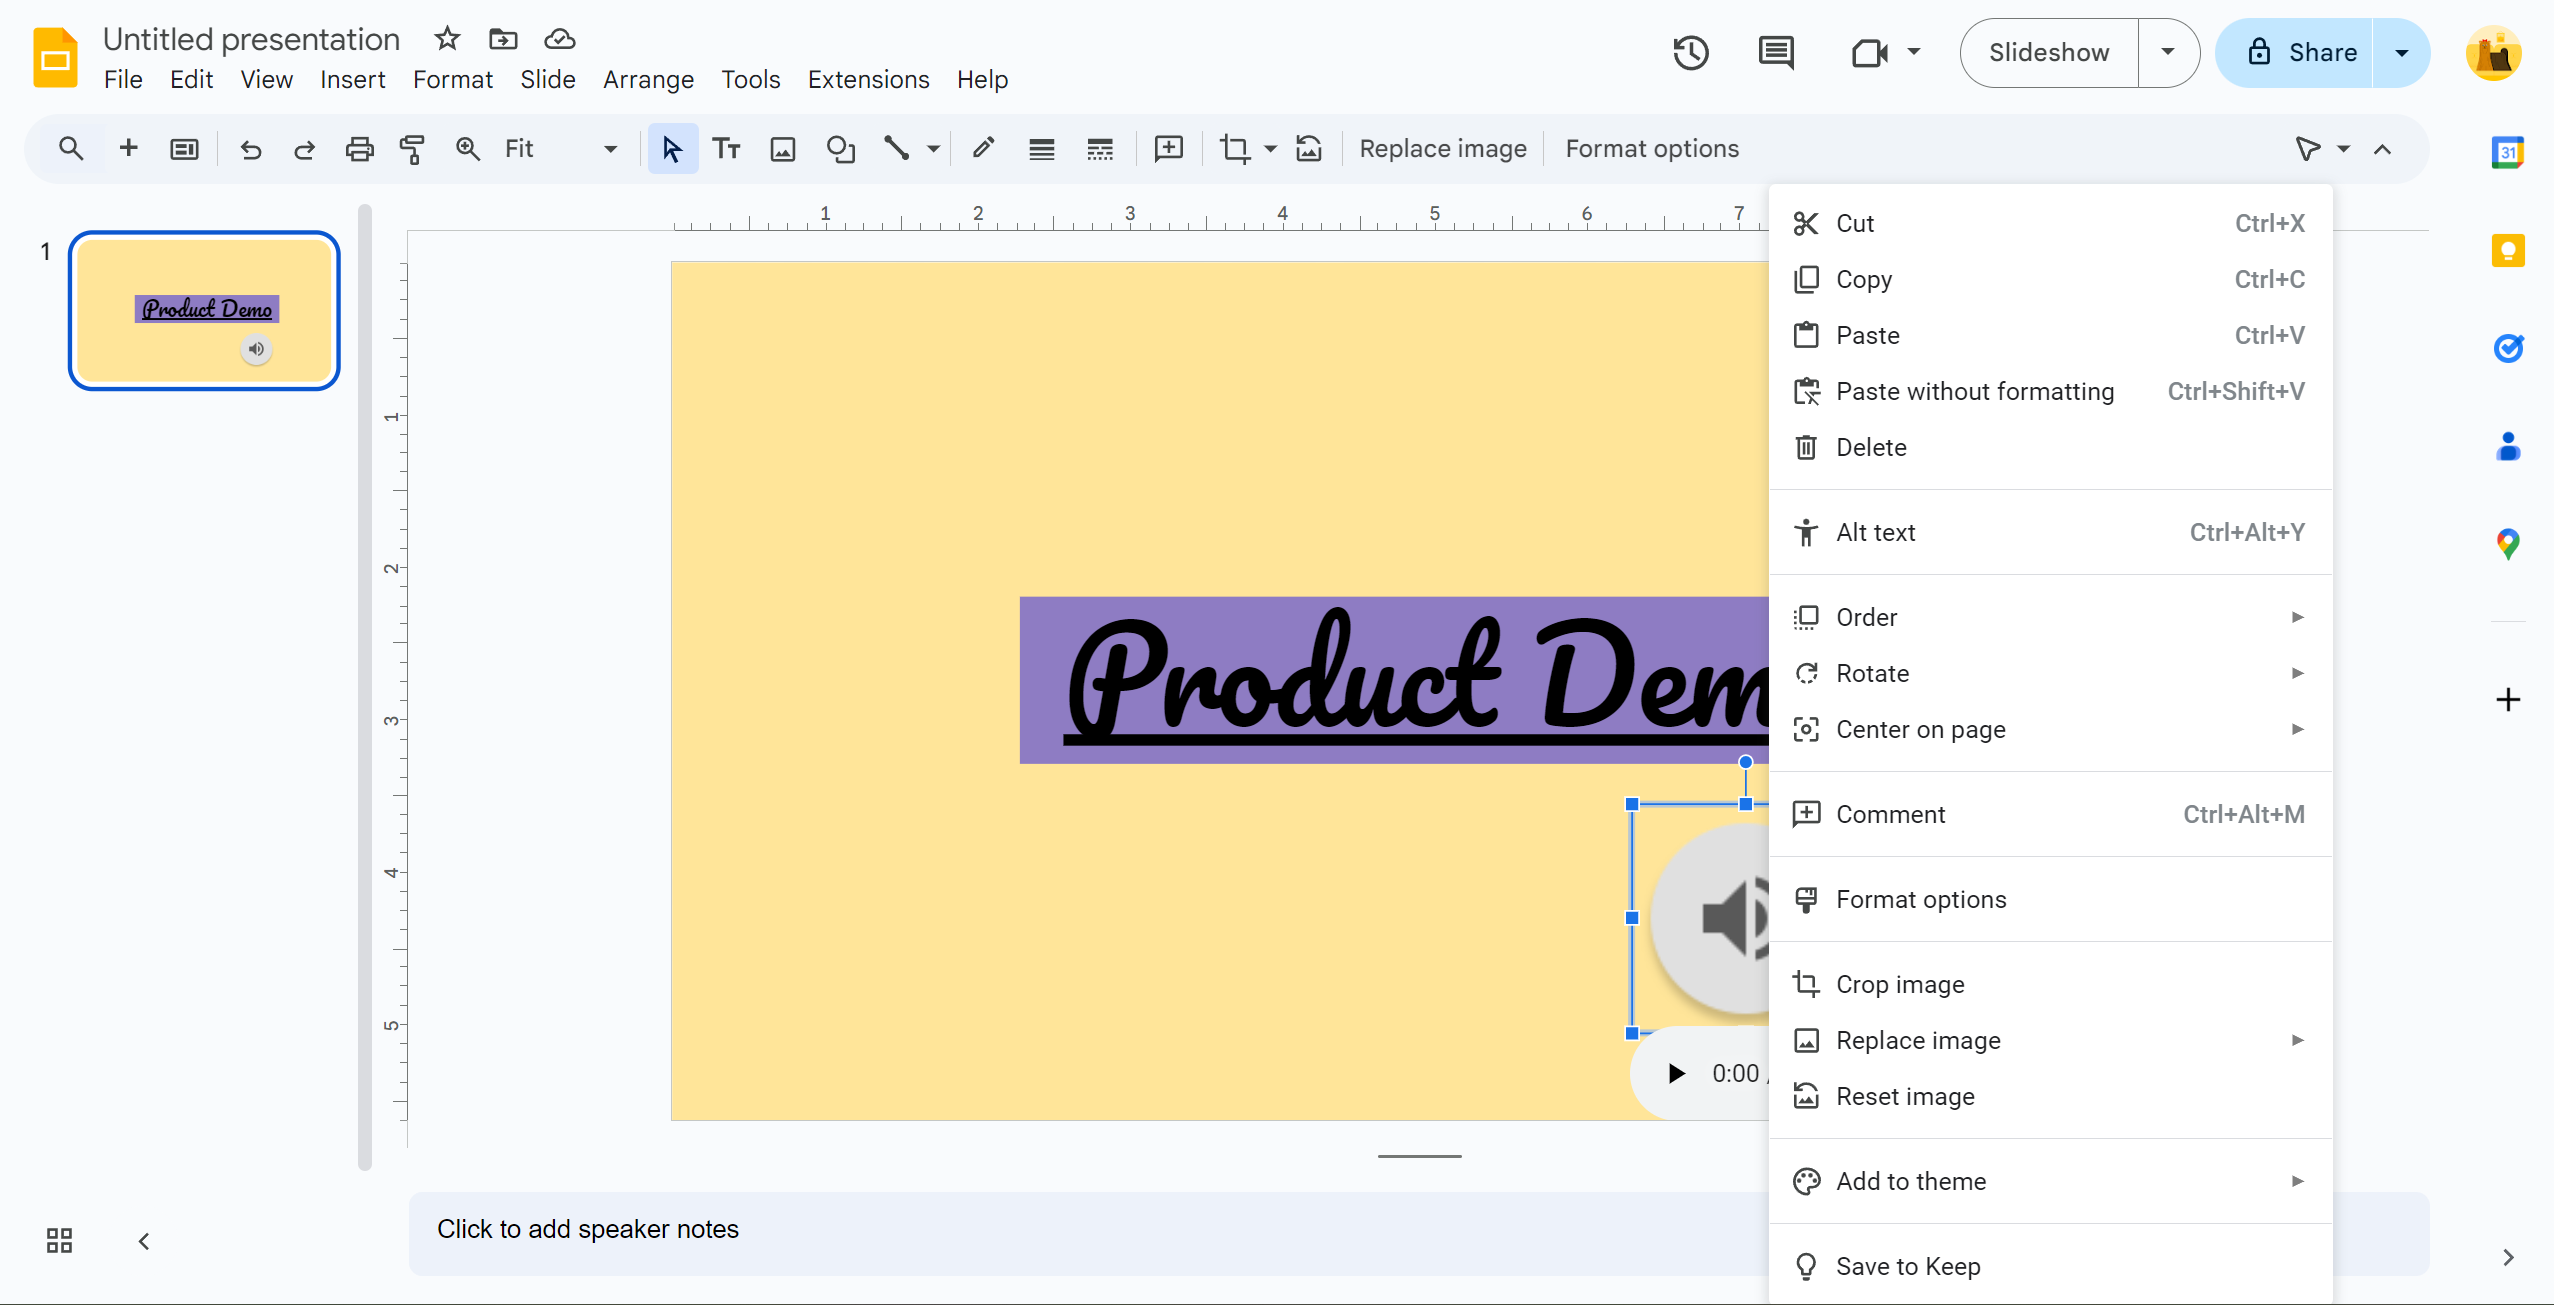Open the Insert menu
Viewport: 2554px width, 1305px height.
point(352,79)
